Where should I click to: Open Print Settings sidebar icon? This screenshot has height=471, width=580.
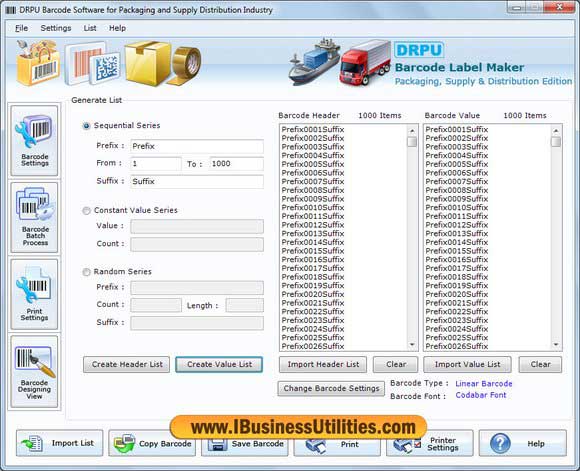tap(34, 294)
